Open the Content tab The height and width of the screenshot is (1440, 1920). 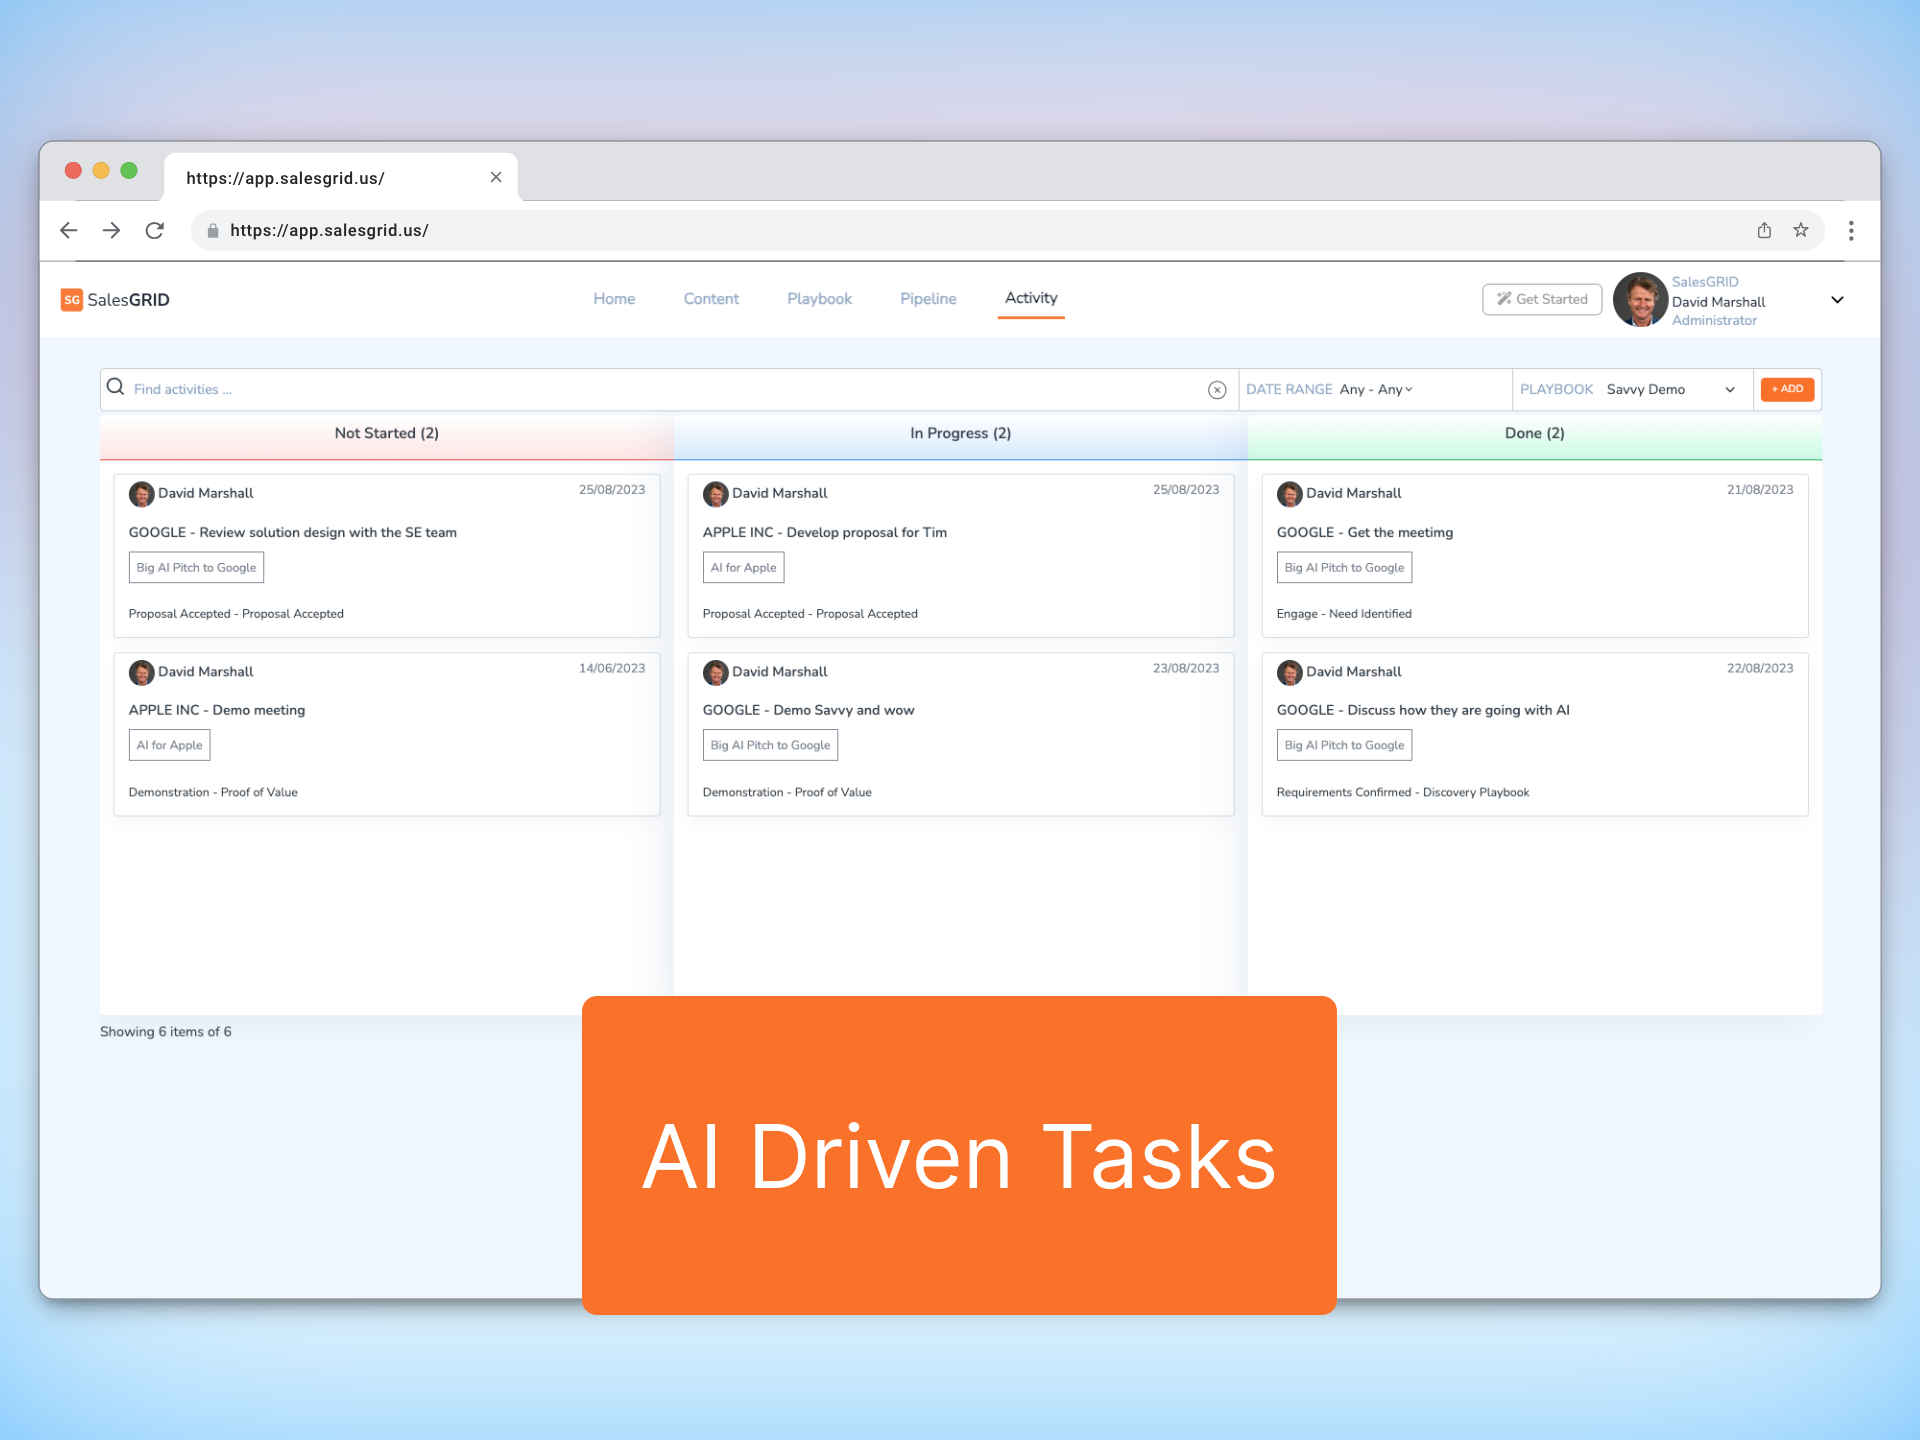coord(711,298)
